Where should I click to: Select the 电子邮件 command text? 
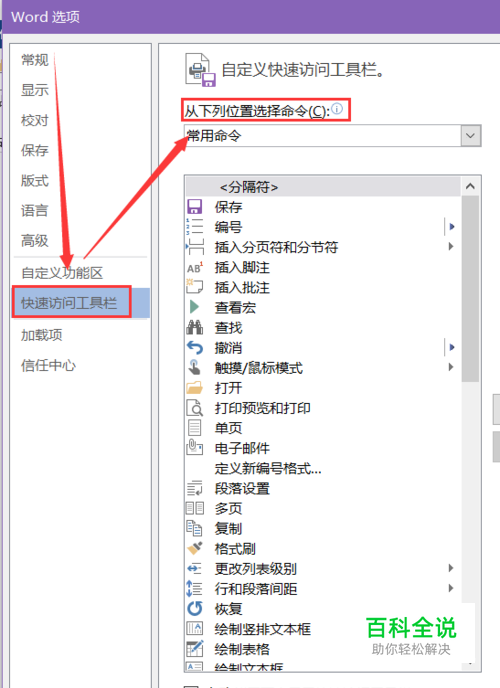(x=242, y=448)
